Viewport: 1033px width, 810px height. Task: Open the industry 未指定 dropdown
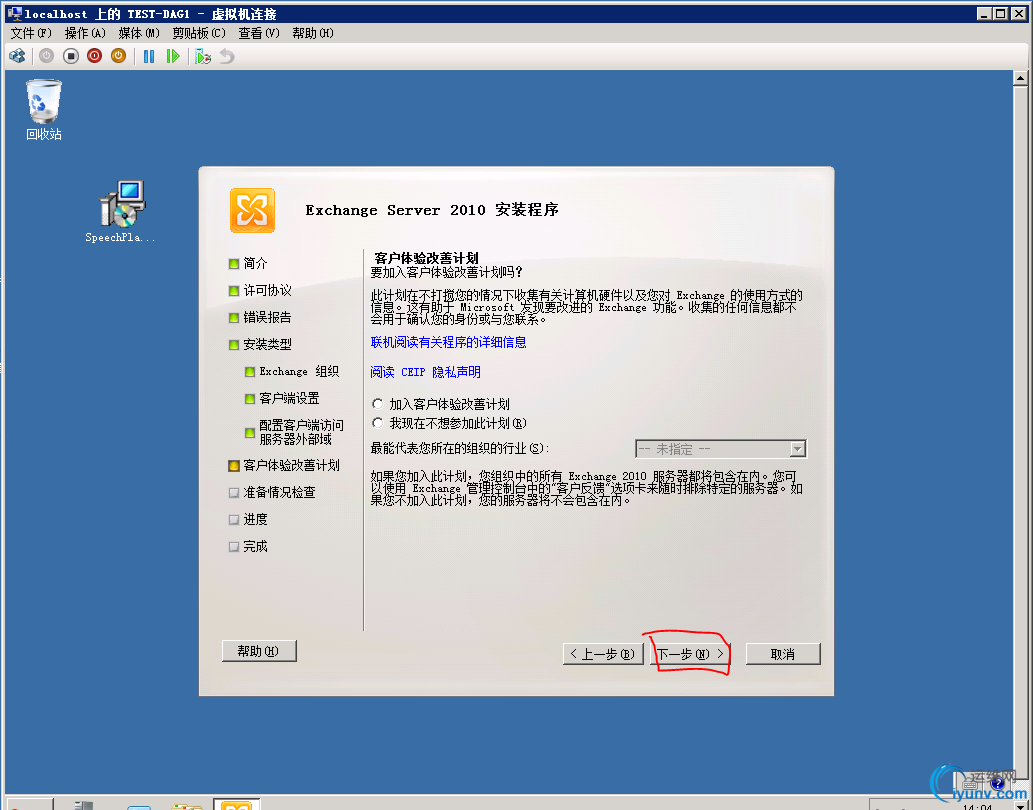[721, 449]
